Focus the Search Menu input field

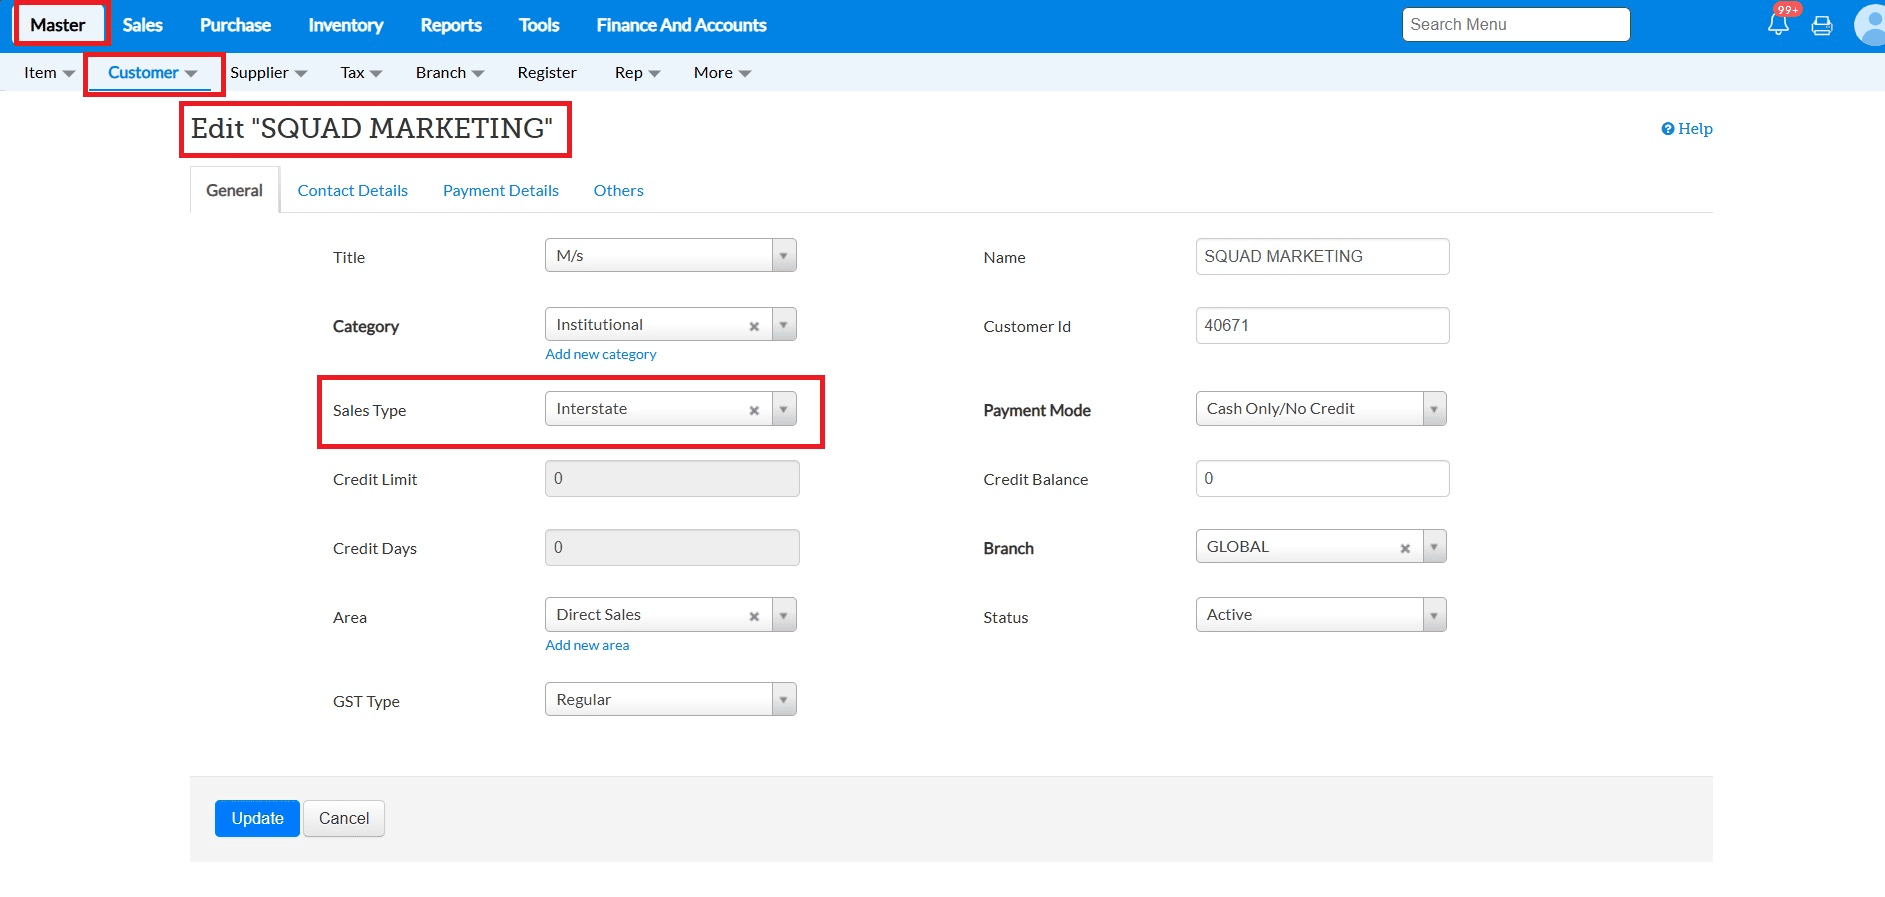coord(1515,25)
